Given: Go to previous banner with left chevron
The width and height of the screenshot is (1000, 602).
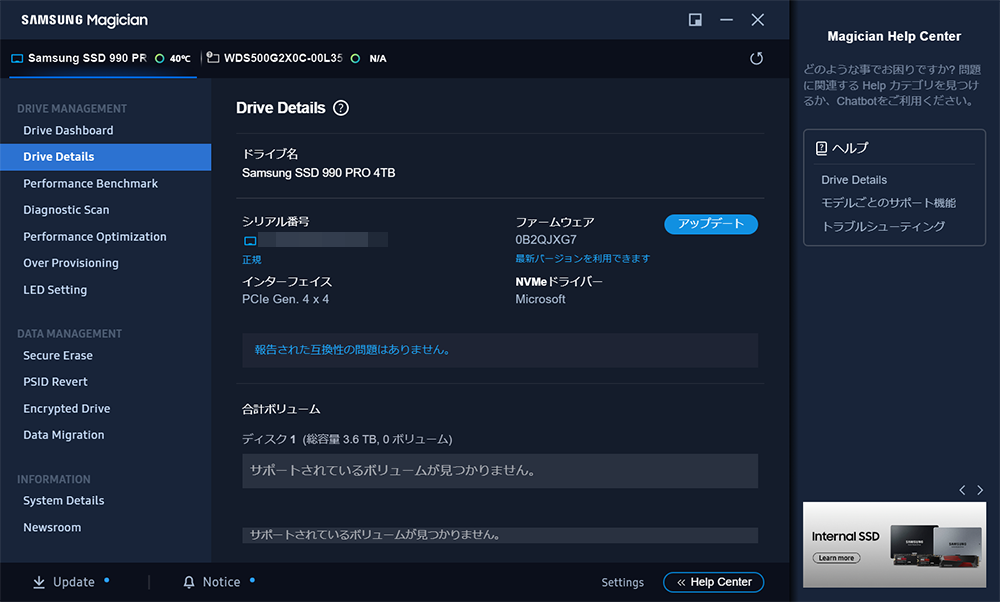Looking at the screenshot, I should click(x=962, y=490).
